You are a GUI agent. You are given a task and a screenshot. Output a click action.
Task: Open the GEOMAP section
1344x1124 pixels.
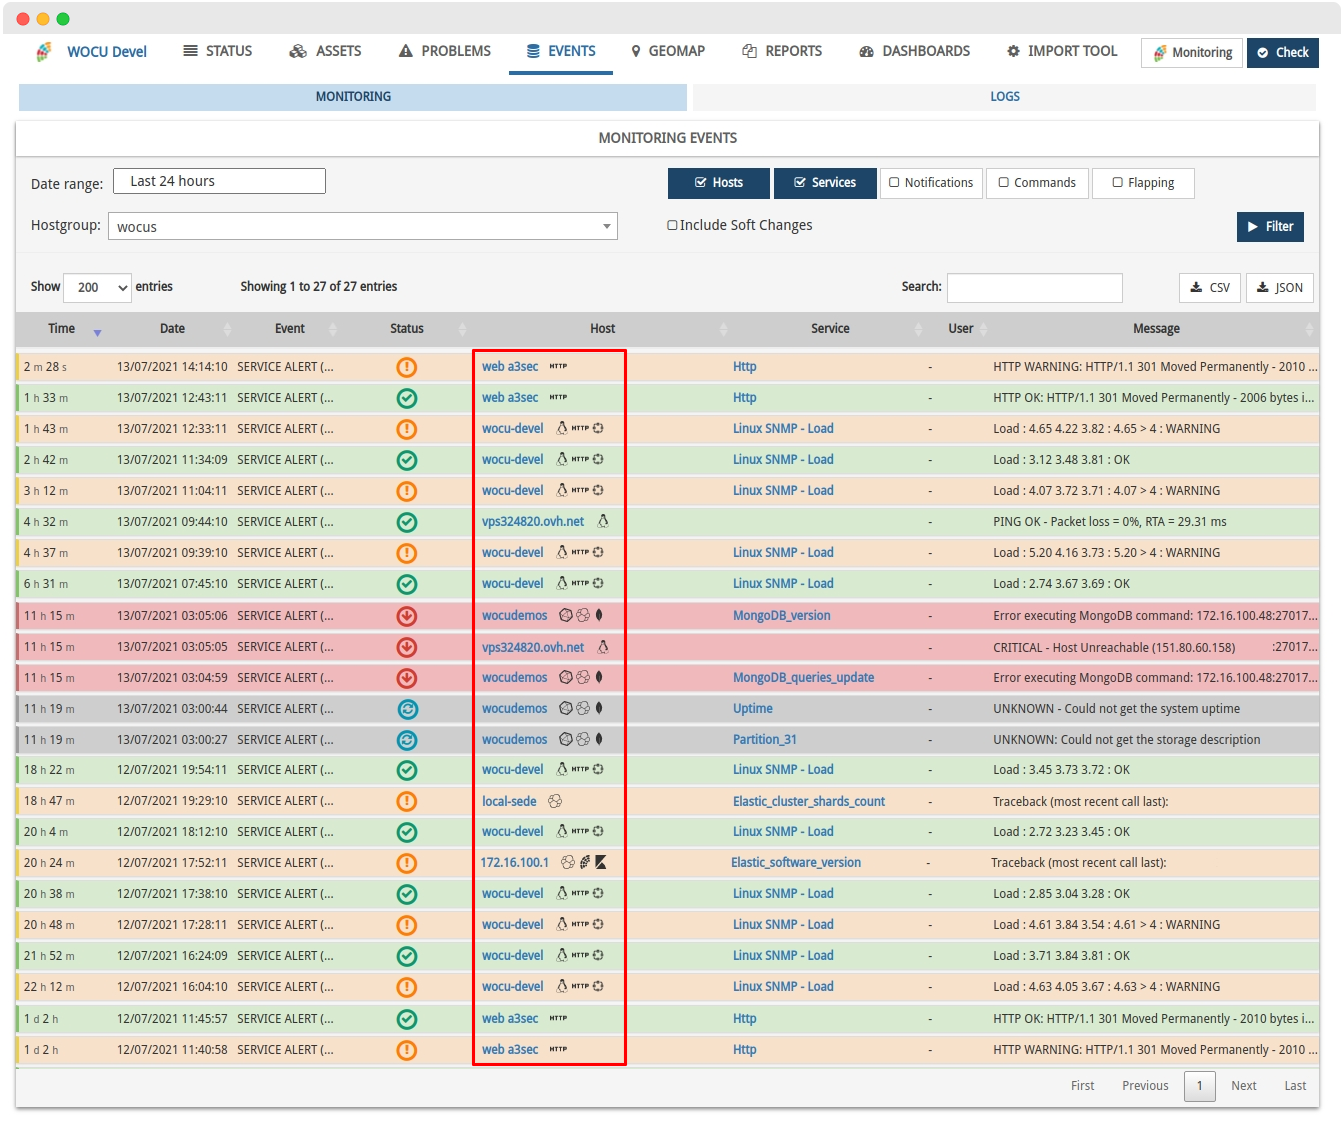pyautogui.click(x=668, y=51)
